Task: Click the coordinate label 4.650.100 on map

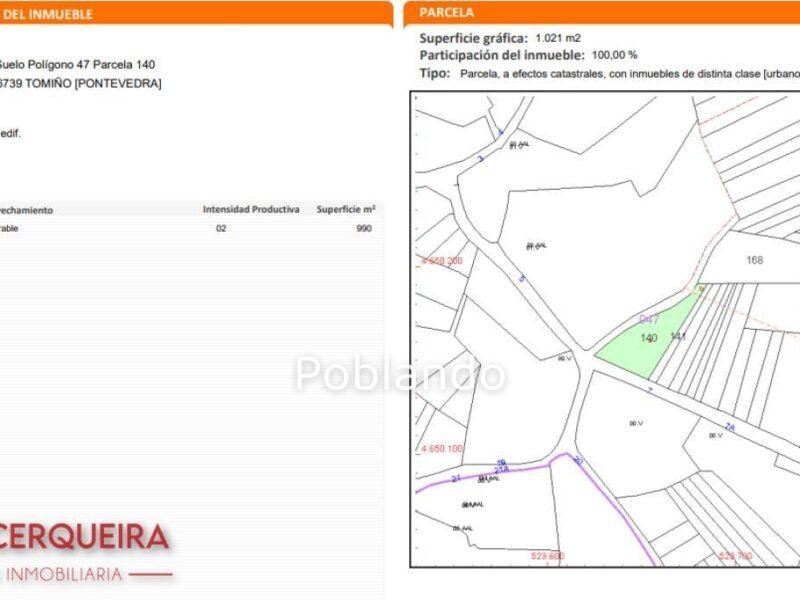Action: [442, 449]
